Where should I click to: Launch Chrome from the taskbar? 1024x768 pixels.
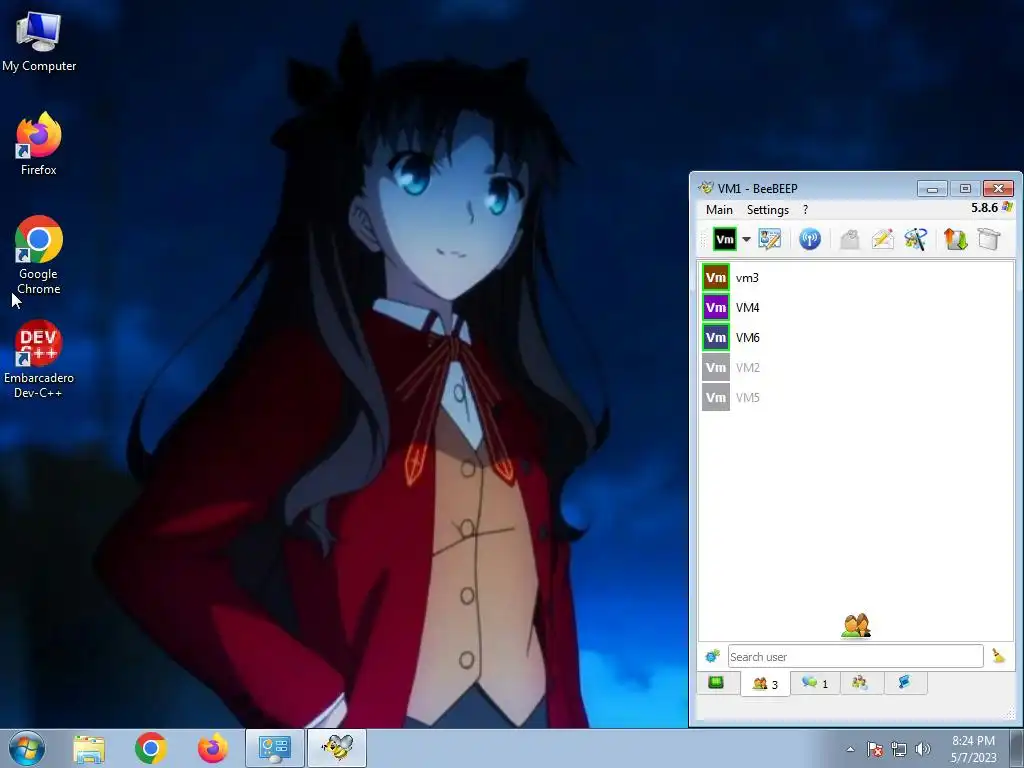point(151,748)
